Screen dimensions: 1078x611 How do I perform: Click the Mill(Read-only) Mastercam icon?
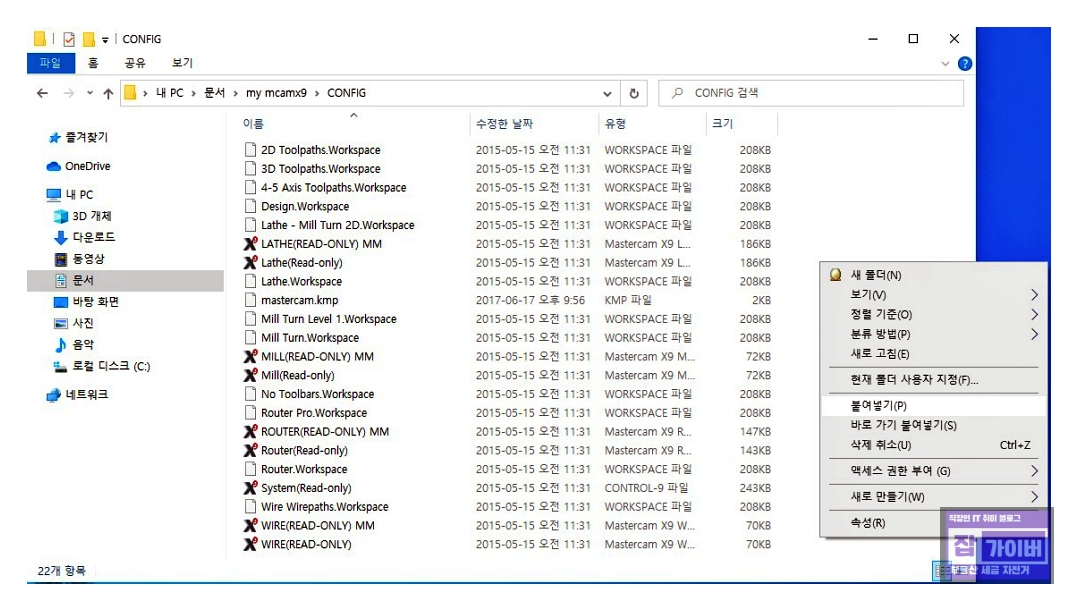pos(251,375)
